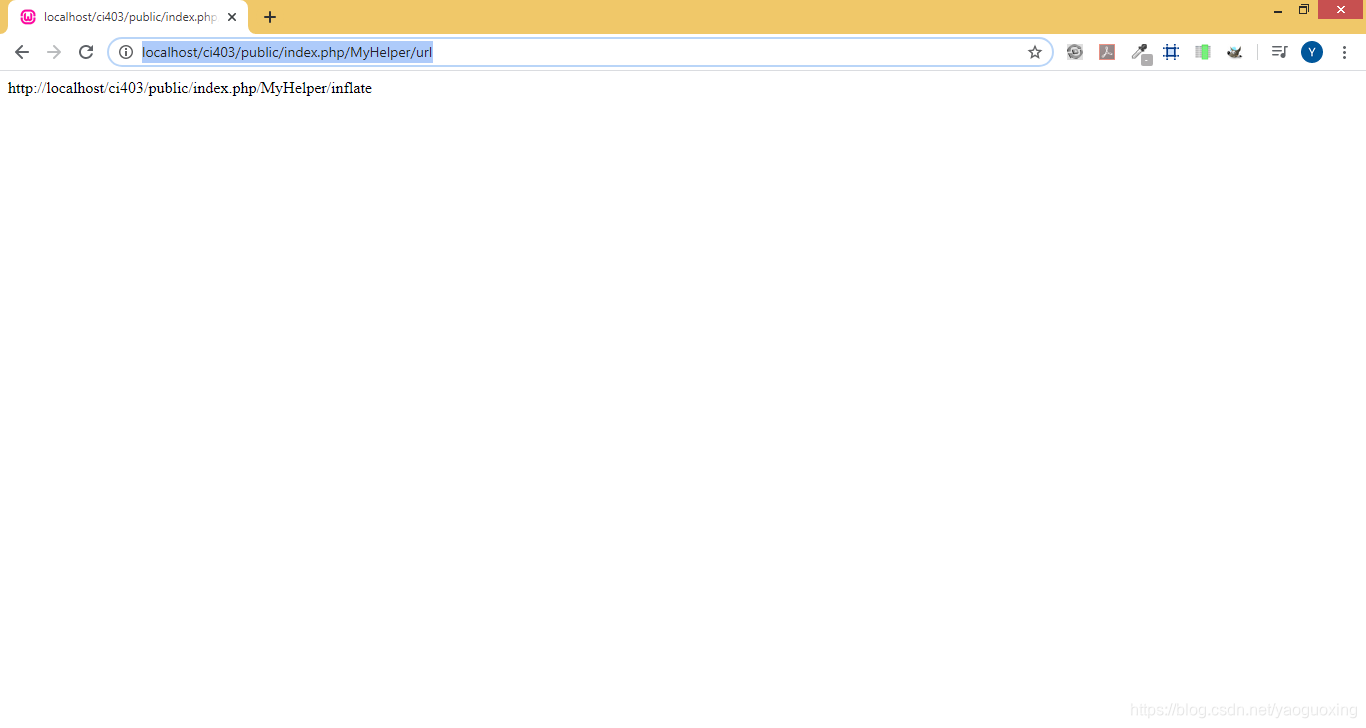This screenshot has height=728, width=1366.
Task: Go forward to the next page
Action: [x=54, y=52]
